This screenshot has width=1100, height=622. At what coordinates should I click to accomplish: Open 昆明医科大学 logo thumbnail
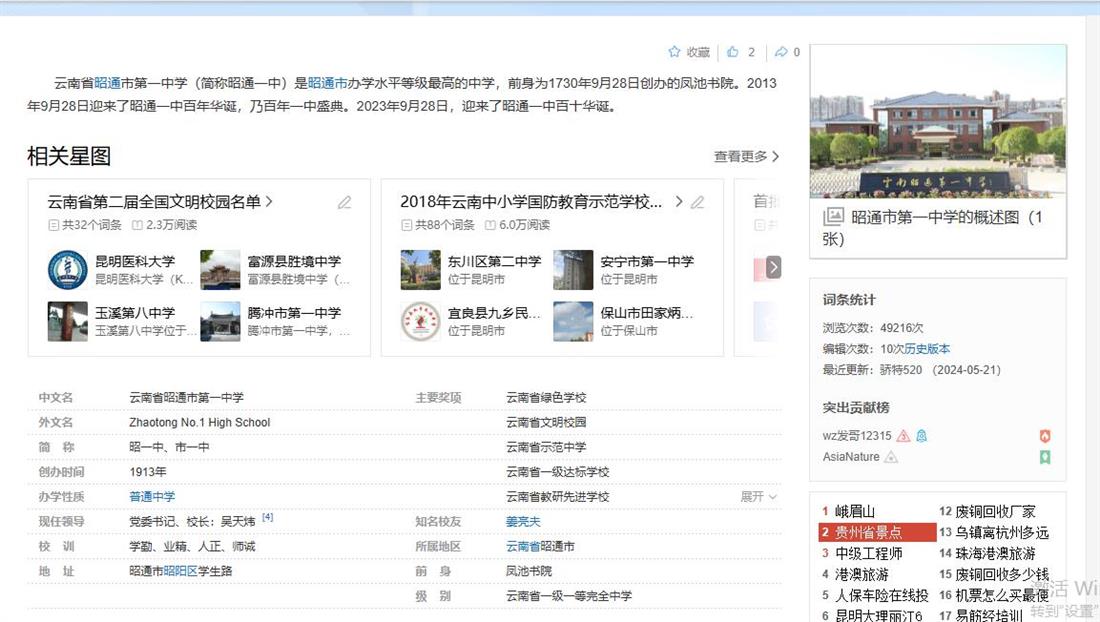pos(67,270)
